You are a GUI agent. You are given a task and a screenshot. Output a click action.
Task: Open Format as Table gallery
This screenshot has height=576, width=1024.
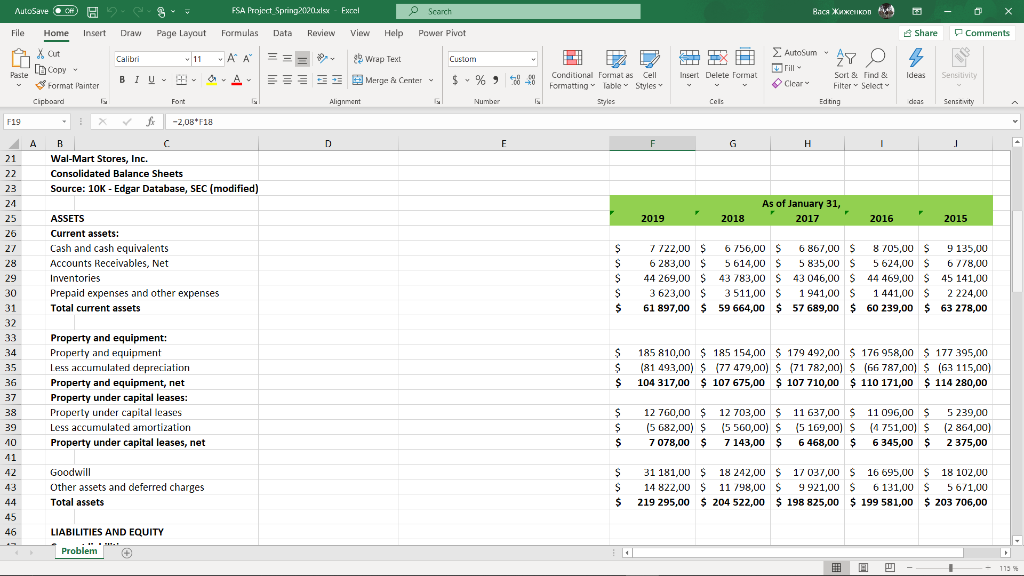[x=615, y=69]
